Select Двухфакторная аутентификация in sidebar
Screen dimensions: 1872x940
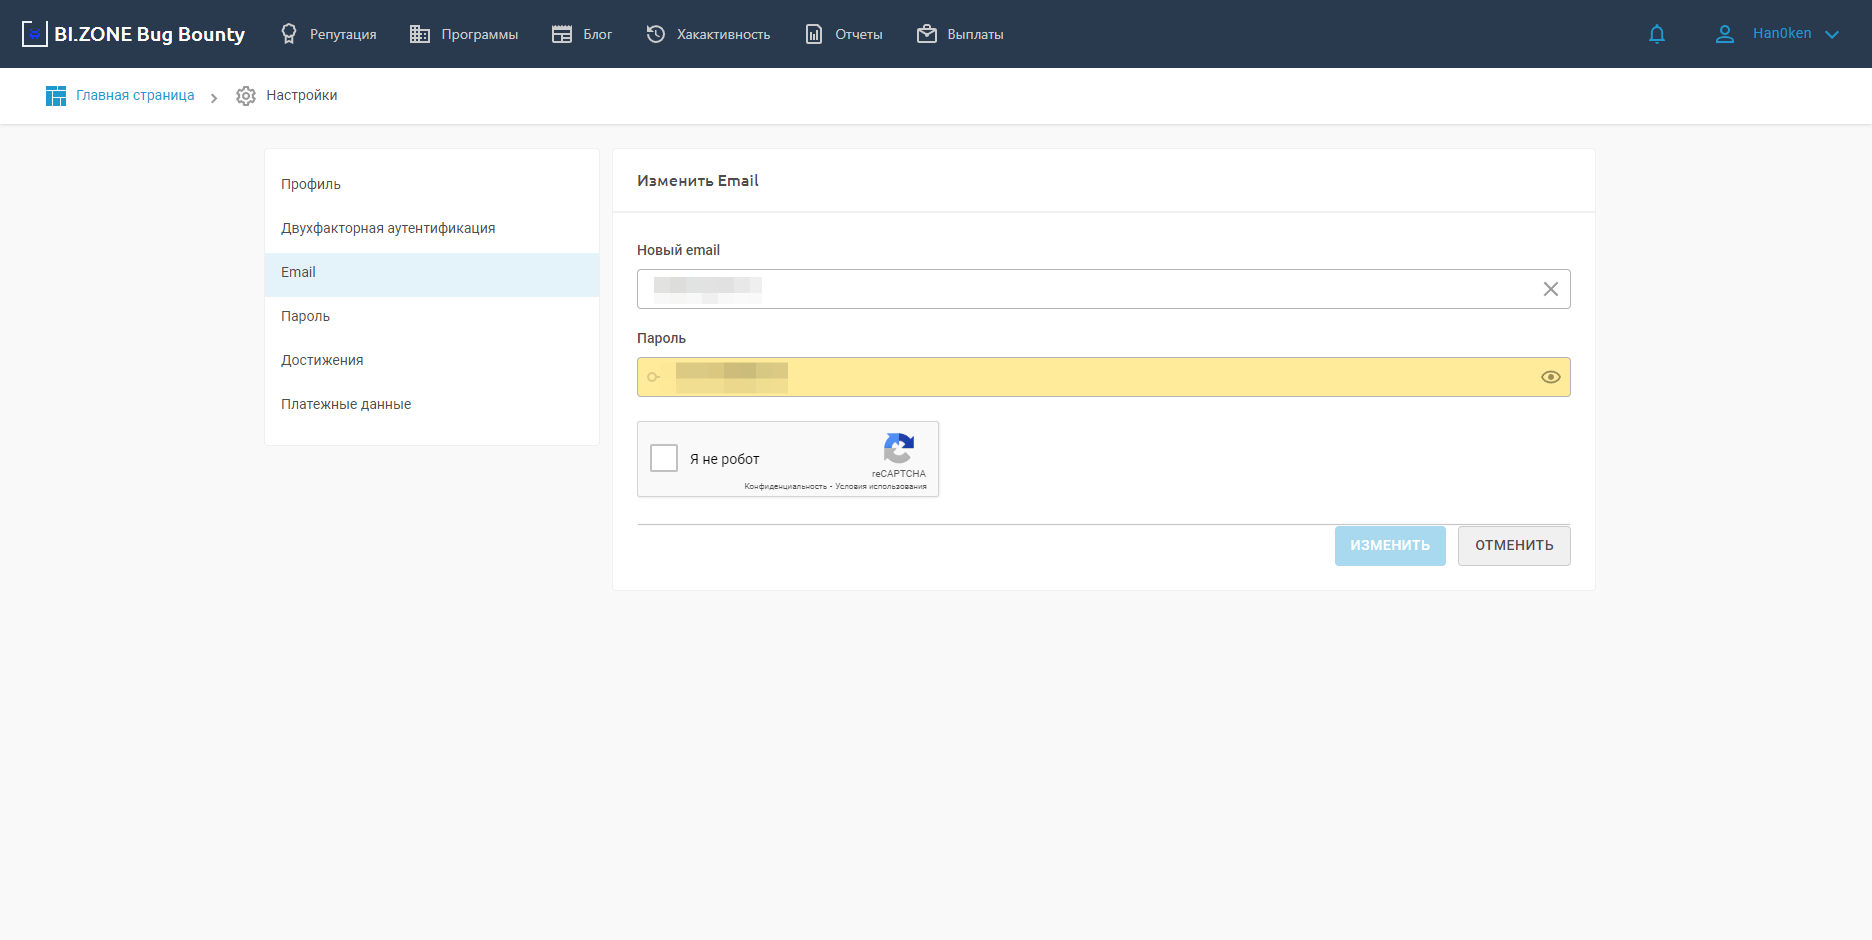(x=388, y=228)
